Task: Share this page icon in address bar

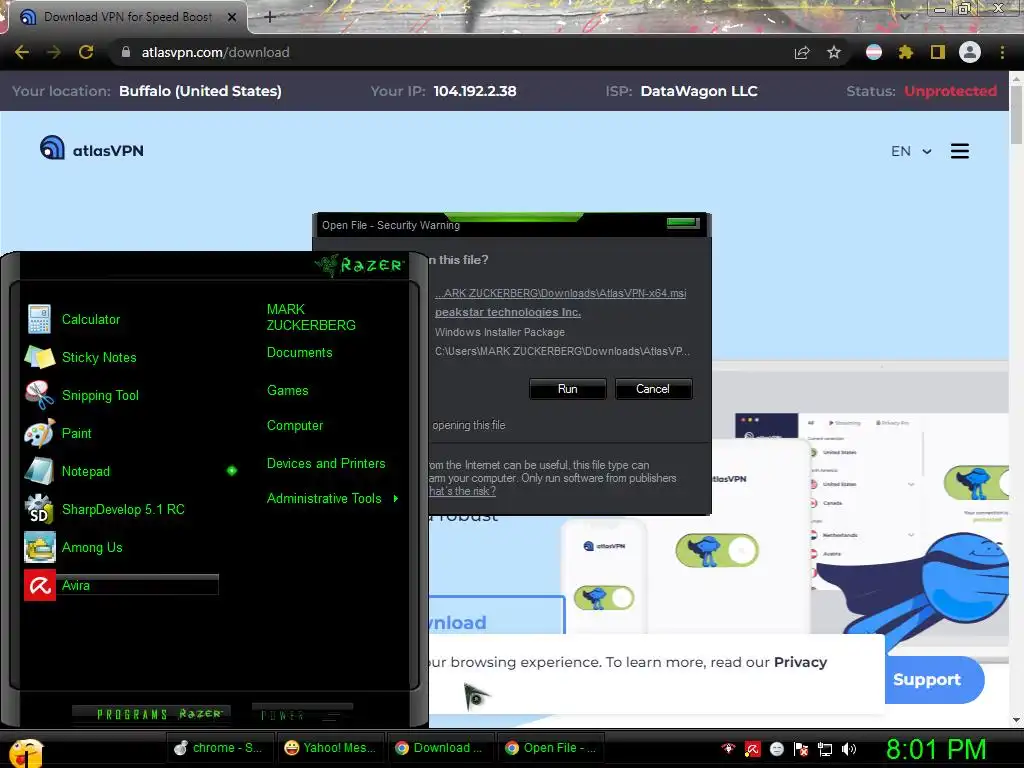Action: pos(802,52)
